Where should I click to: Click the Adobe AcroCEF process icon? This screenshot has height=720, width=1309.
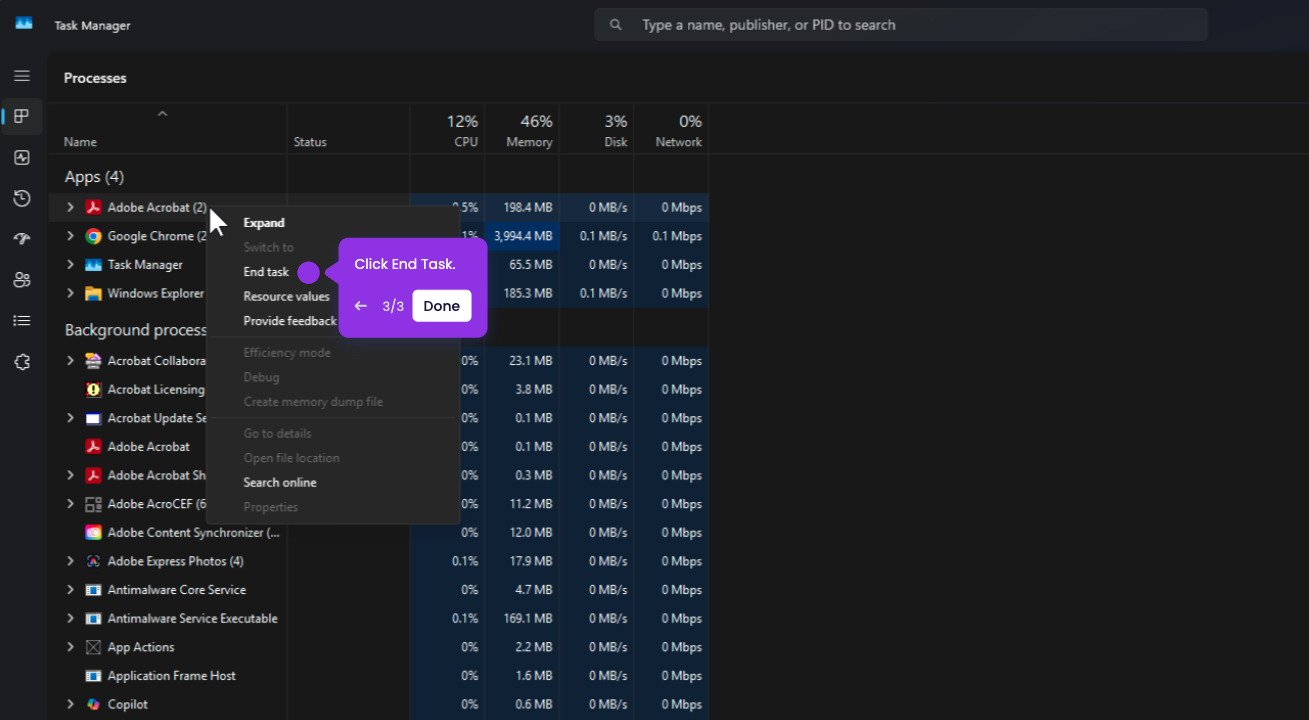(93, 504)
